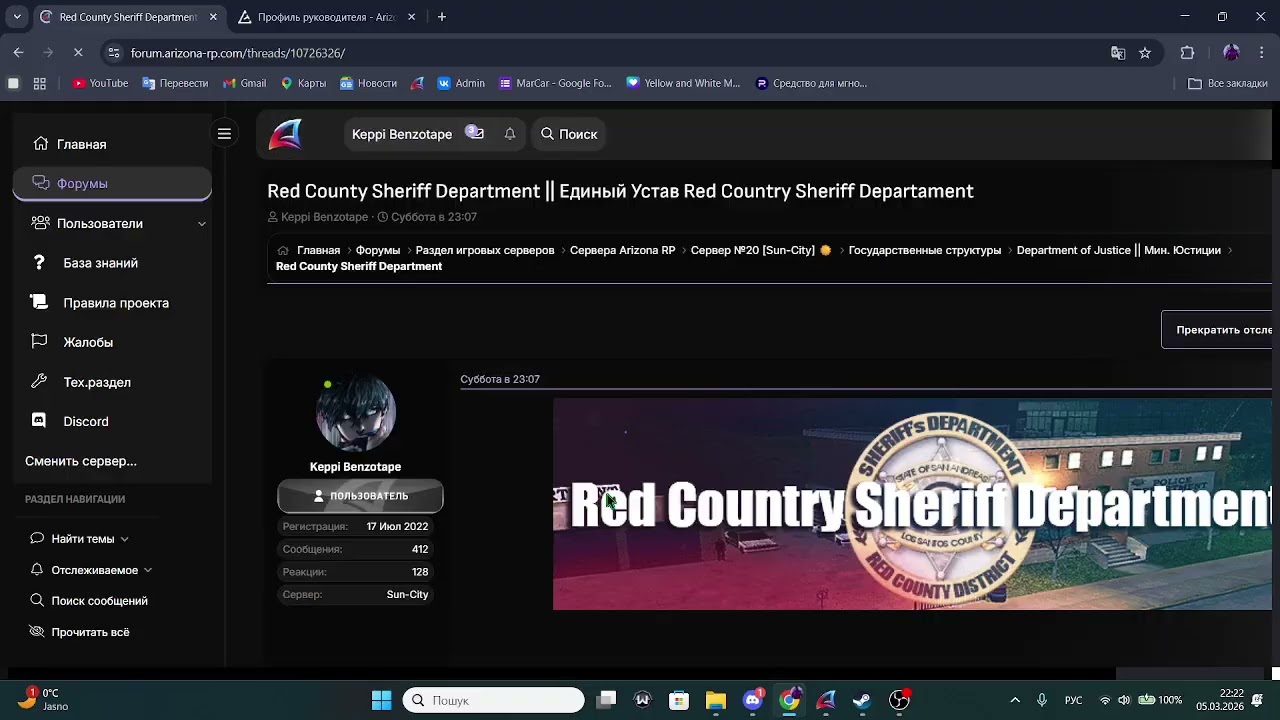This screenshot has height=720, width=1280.
Task: Show hidden system tray icons
Action: 1015,700
